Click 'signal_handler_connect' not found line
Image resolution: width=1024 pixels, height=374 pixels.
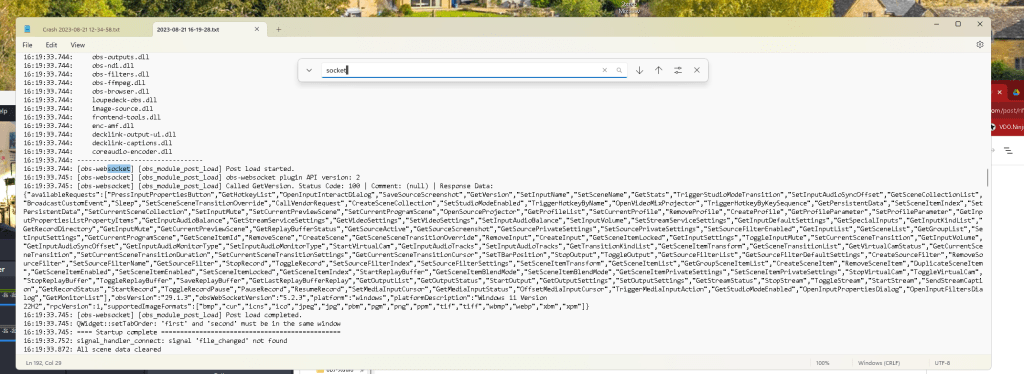point(155,340)
